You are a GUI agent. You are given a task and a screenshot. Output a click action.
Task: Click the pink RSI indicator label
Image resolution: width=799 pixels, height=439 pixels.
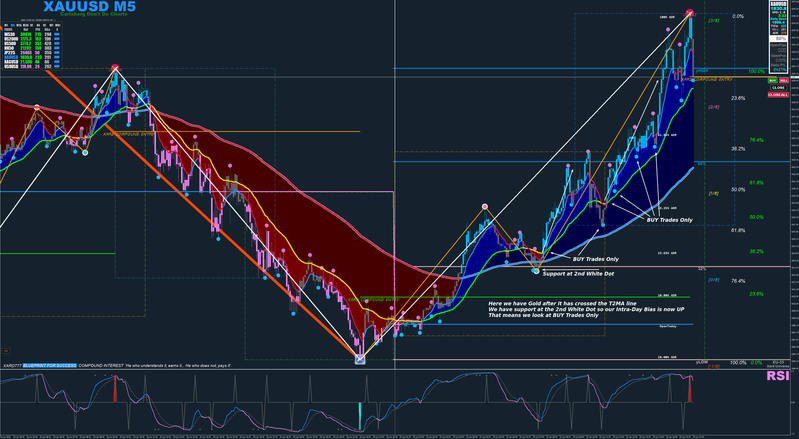pos(778,376)
